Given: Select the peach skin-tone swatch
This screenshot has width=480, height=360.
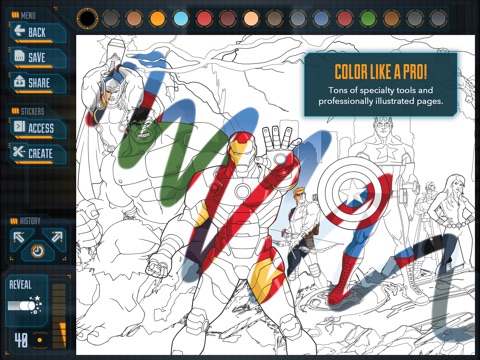Looking at the screenshot, I should (251, 19).
